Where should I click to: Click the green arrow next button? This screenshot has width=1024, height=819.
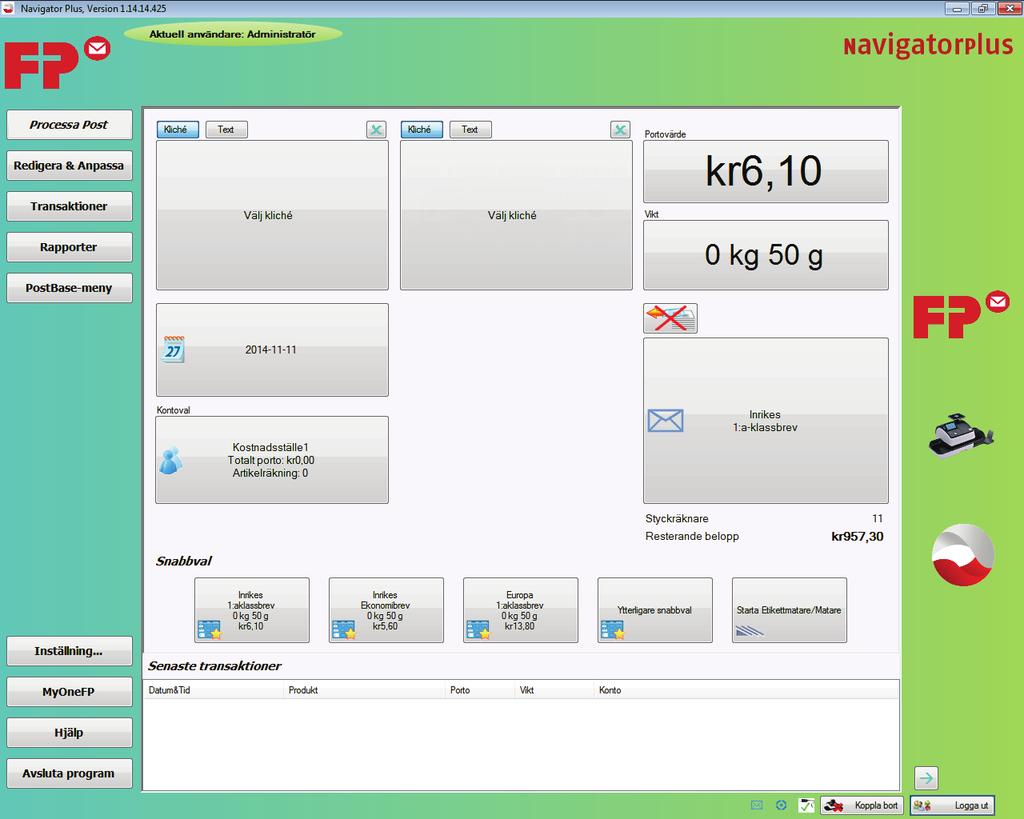[x=926, y=778]
